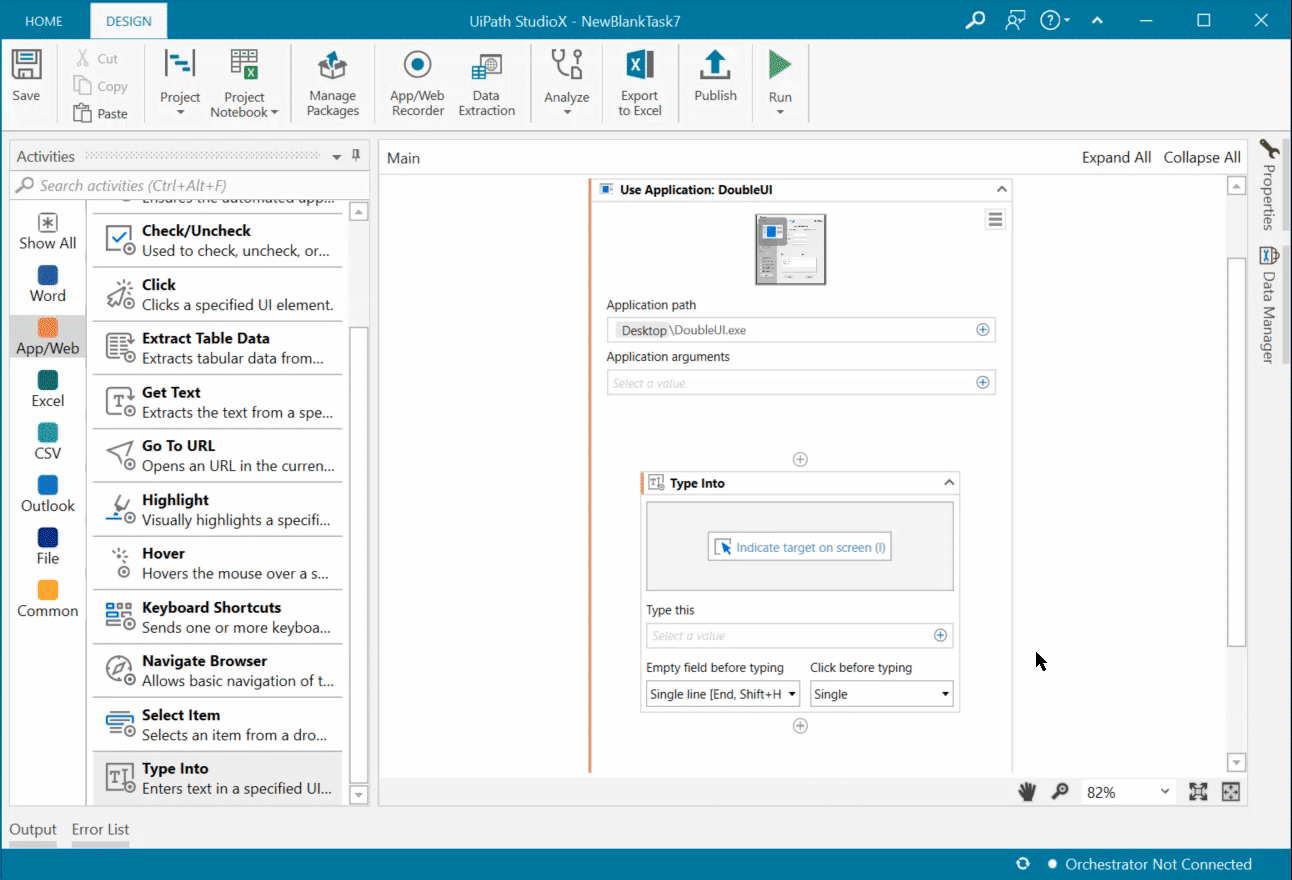Launch the Data Extraction wizard
The width and height of the screenshot is (1292, 880).
[x=486, y=82]
